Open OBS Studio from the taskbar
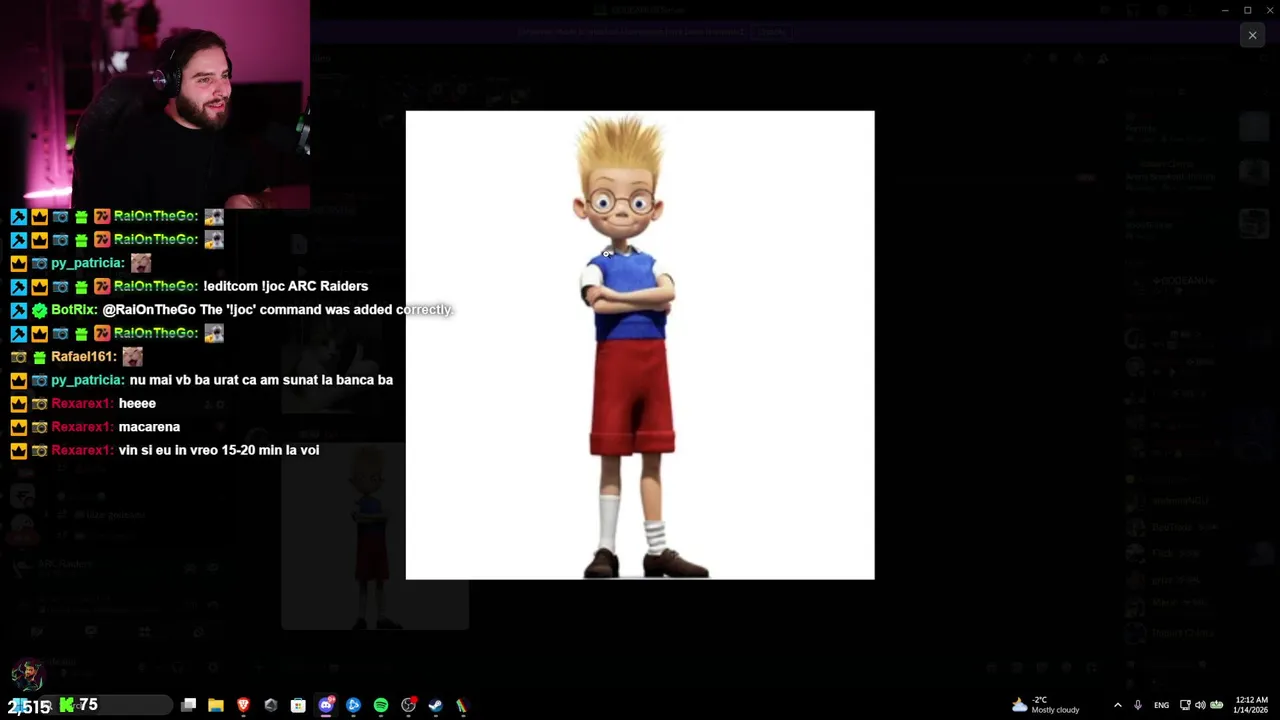The image size is (1280, 720). [408, 705]
